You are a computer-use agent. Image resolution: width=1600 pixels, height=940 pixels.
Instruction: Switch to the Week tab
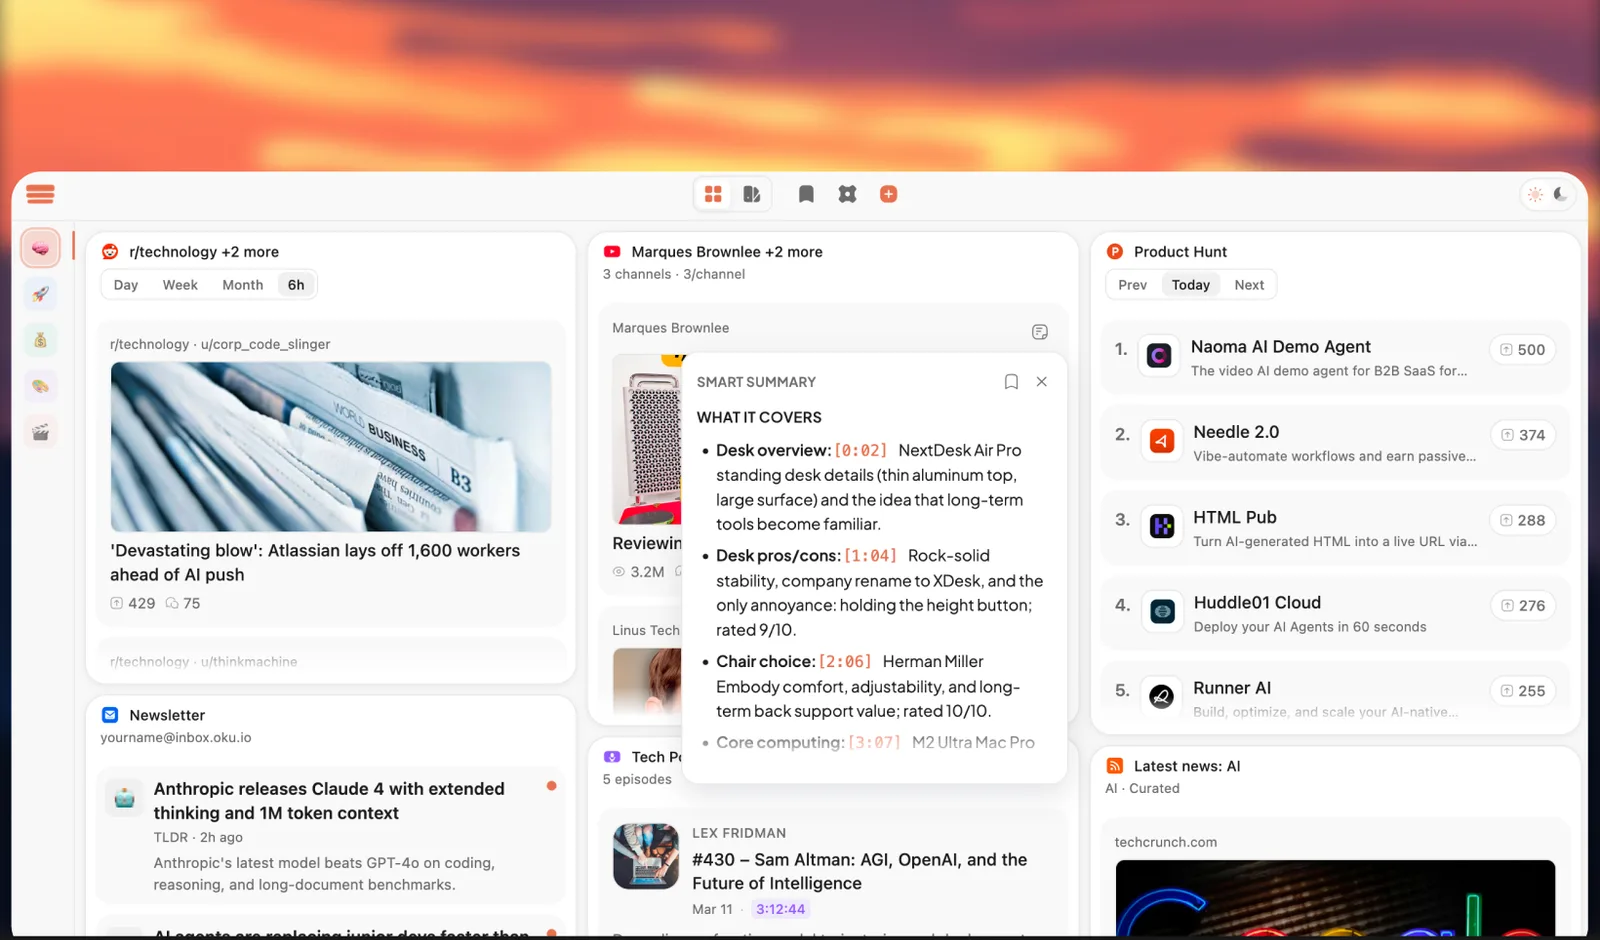pos(180,284)
